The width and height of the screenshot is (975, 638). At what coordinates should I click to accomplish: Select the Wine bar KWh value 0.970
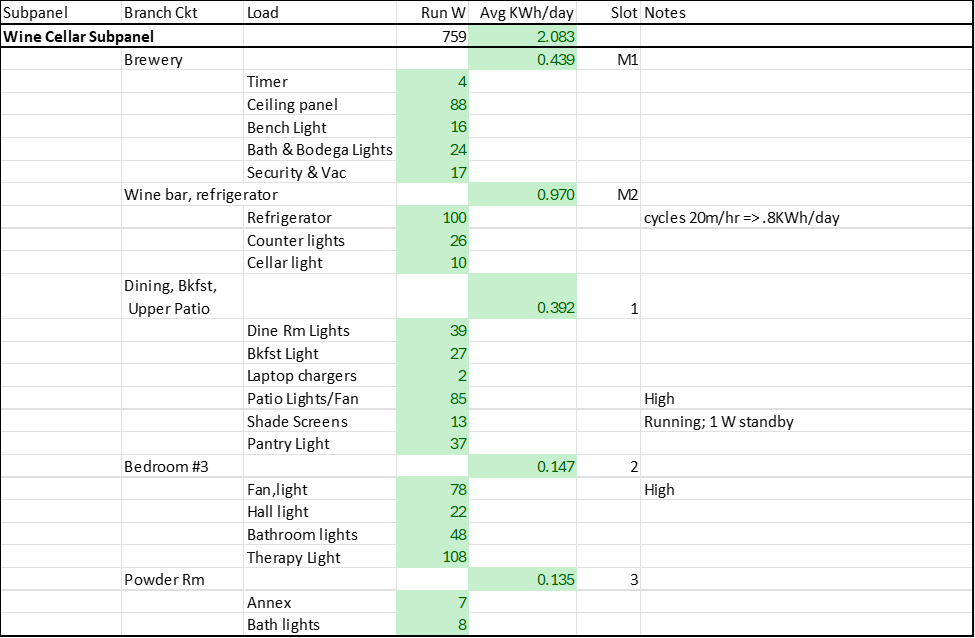tap(555, 195)
